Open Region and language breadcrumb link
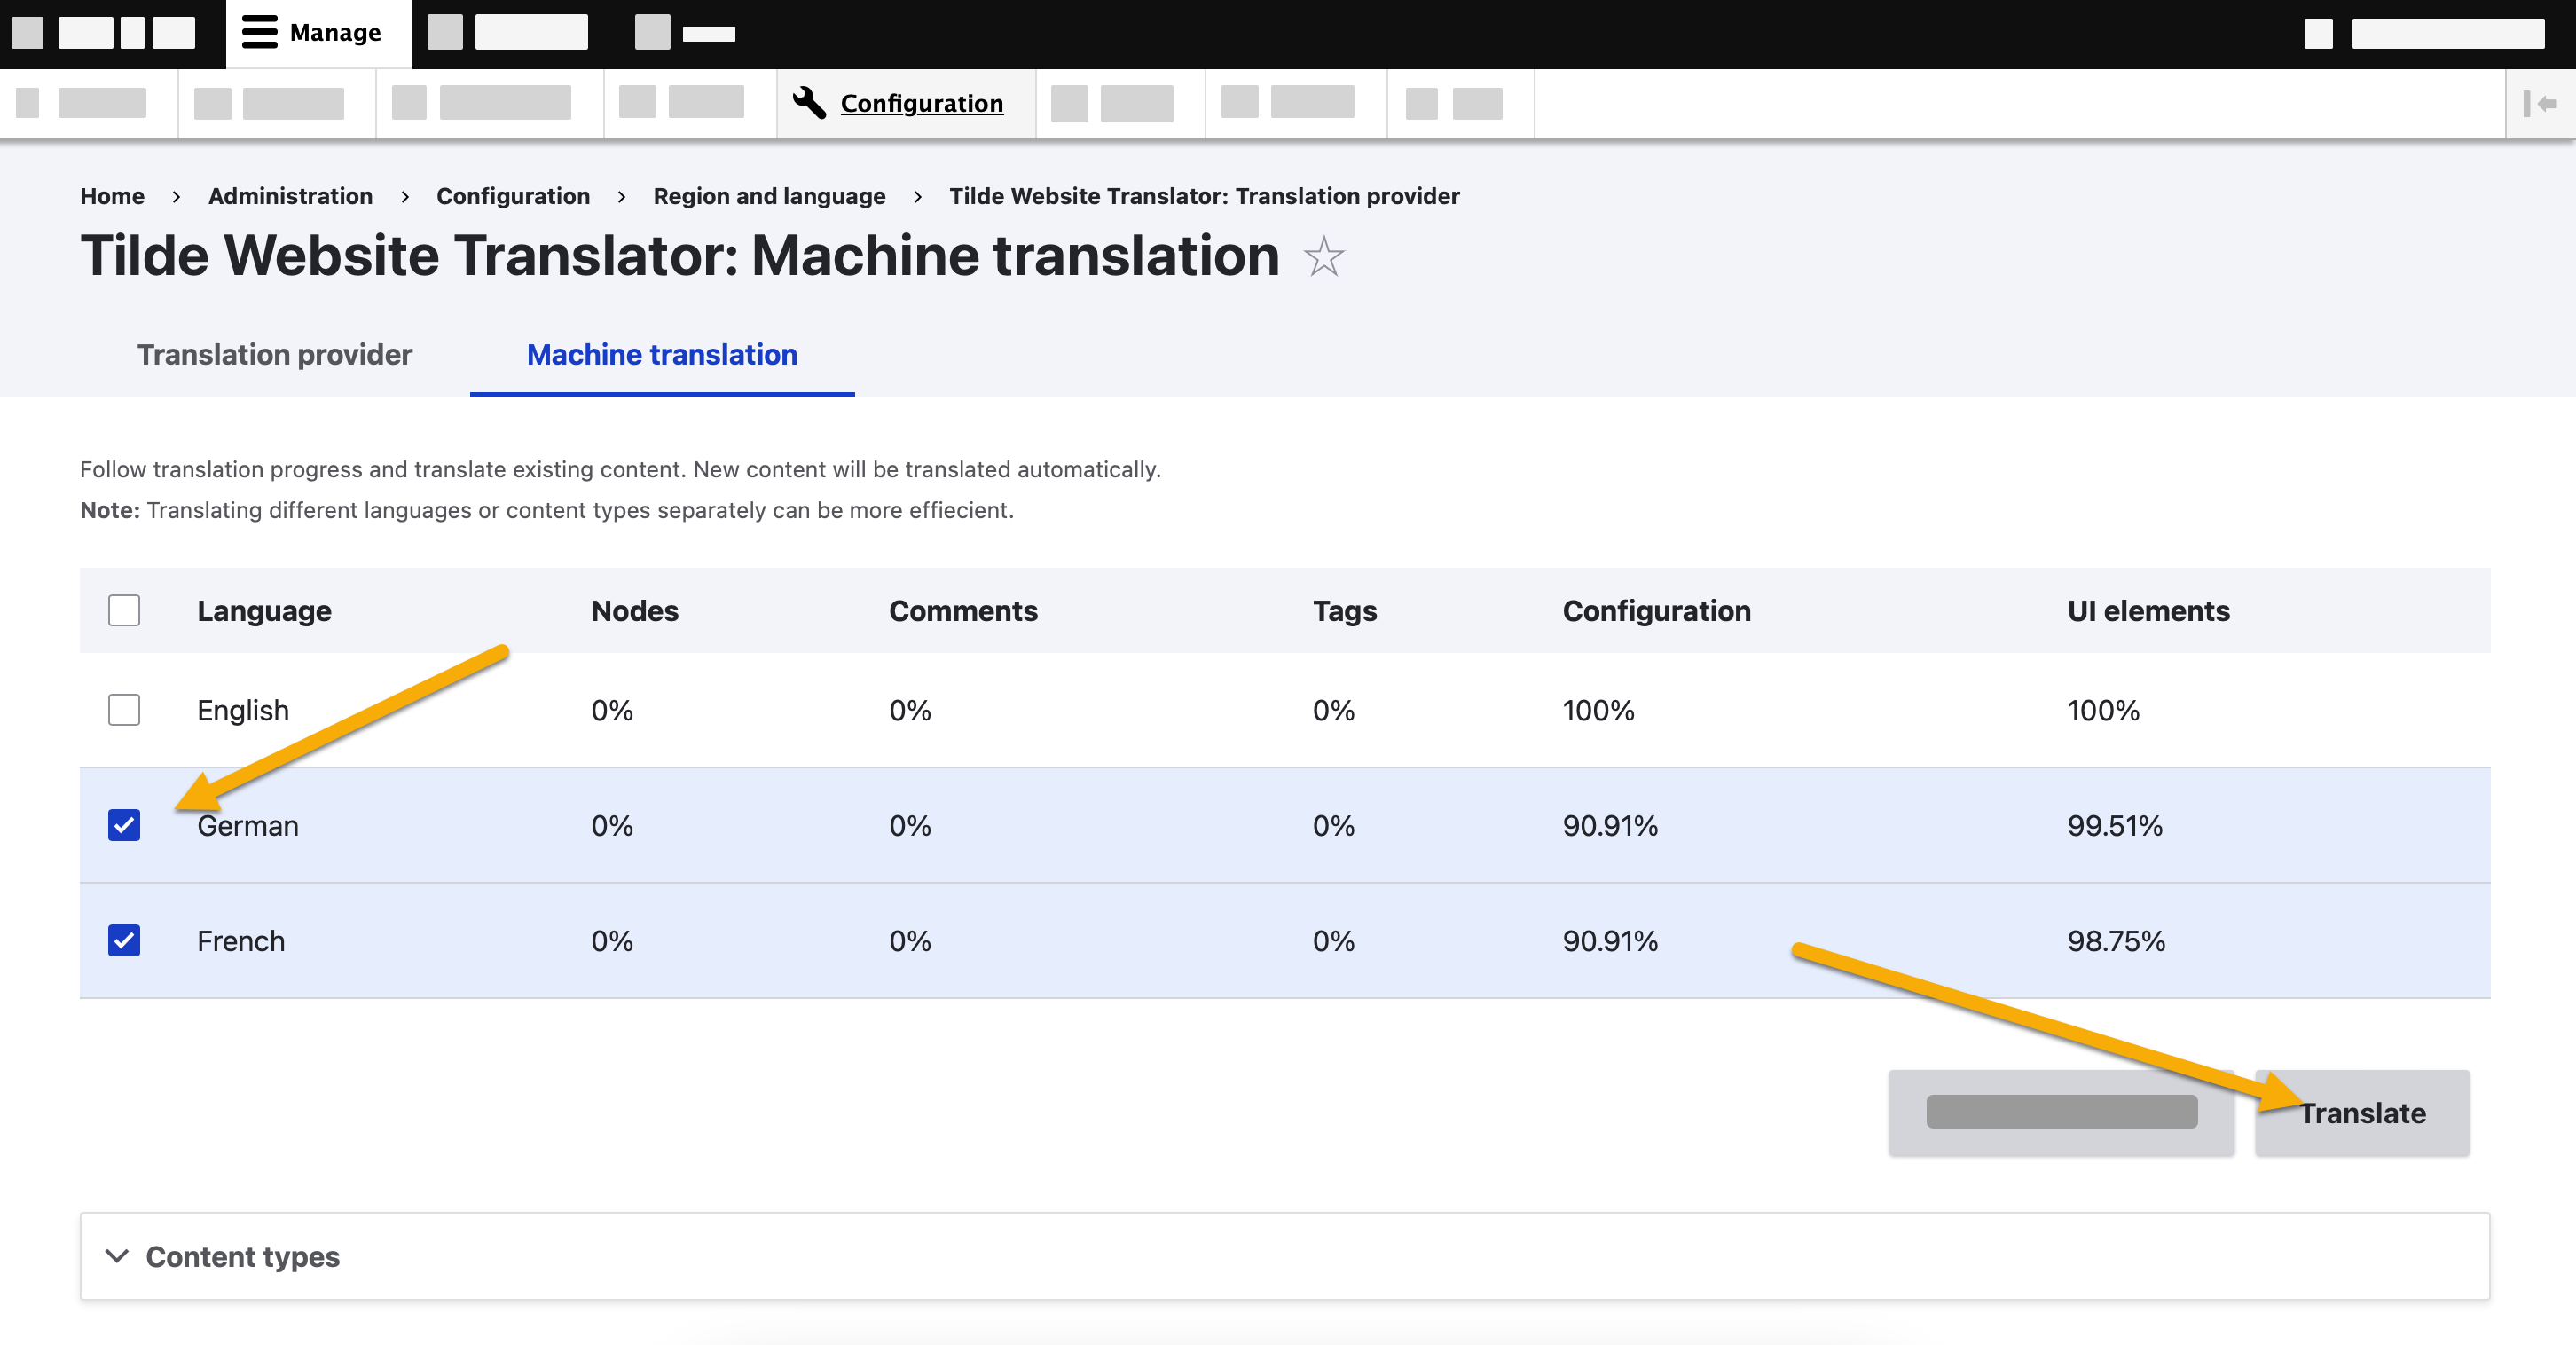 click(769, 196)
